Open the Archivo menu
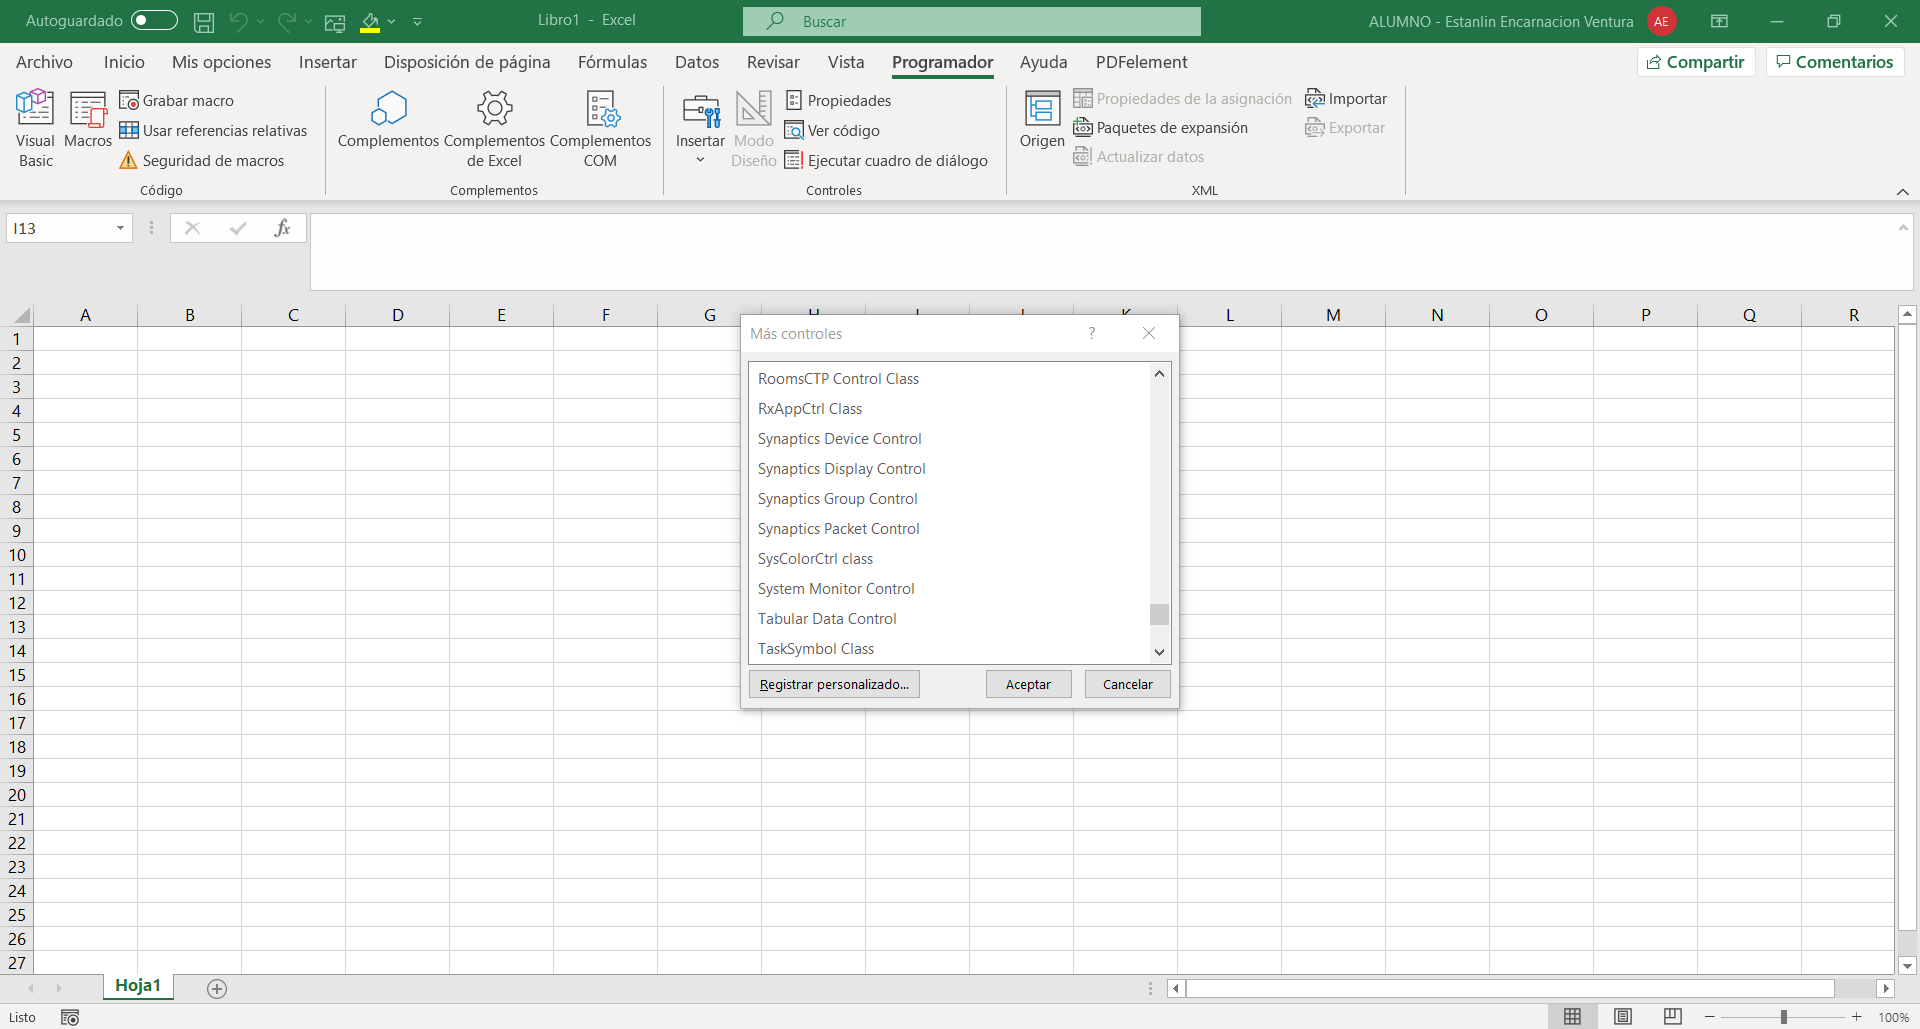The height and width of the screenshot is (1029, 1920). (x=44, y=62)
